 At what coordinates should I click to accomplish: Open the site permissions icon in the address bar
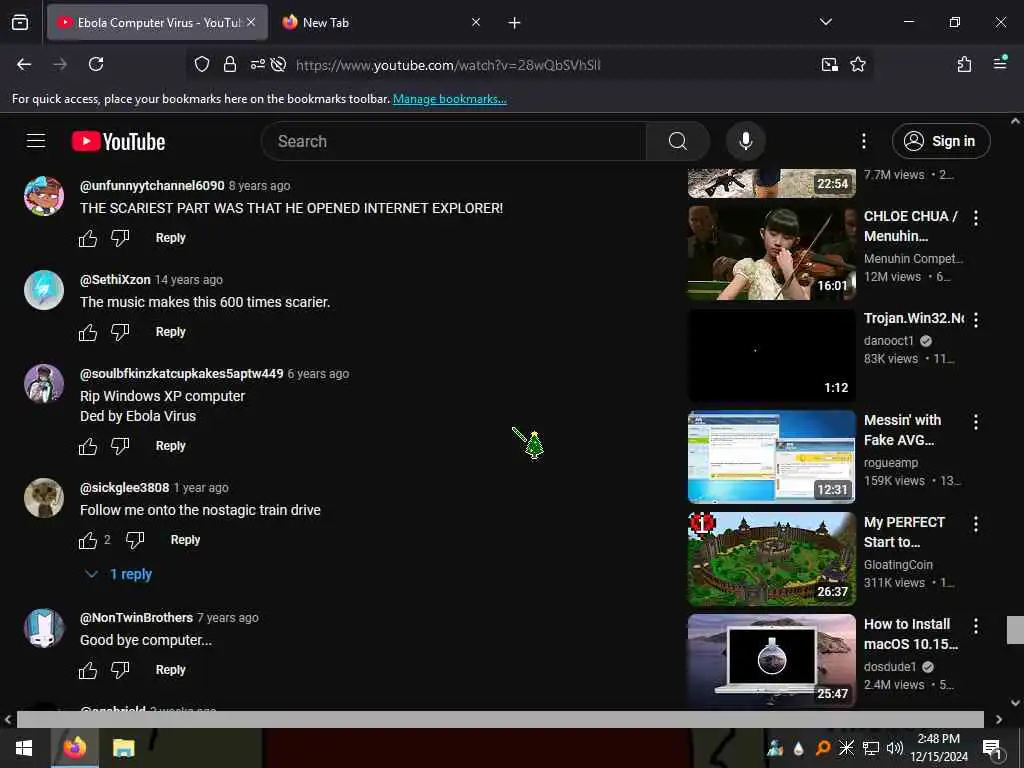pyautogui.click(x=257, y=64)
